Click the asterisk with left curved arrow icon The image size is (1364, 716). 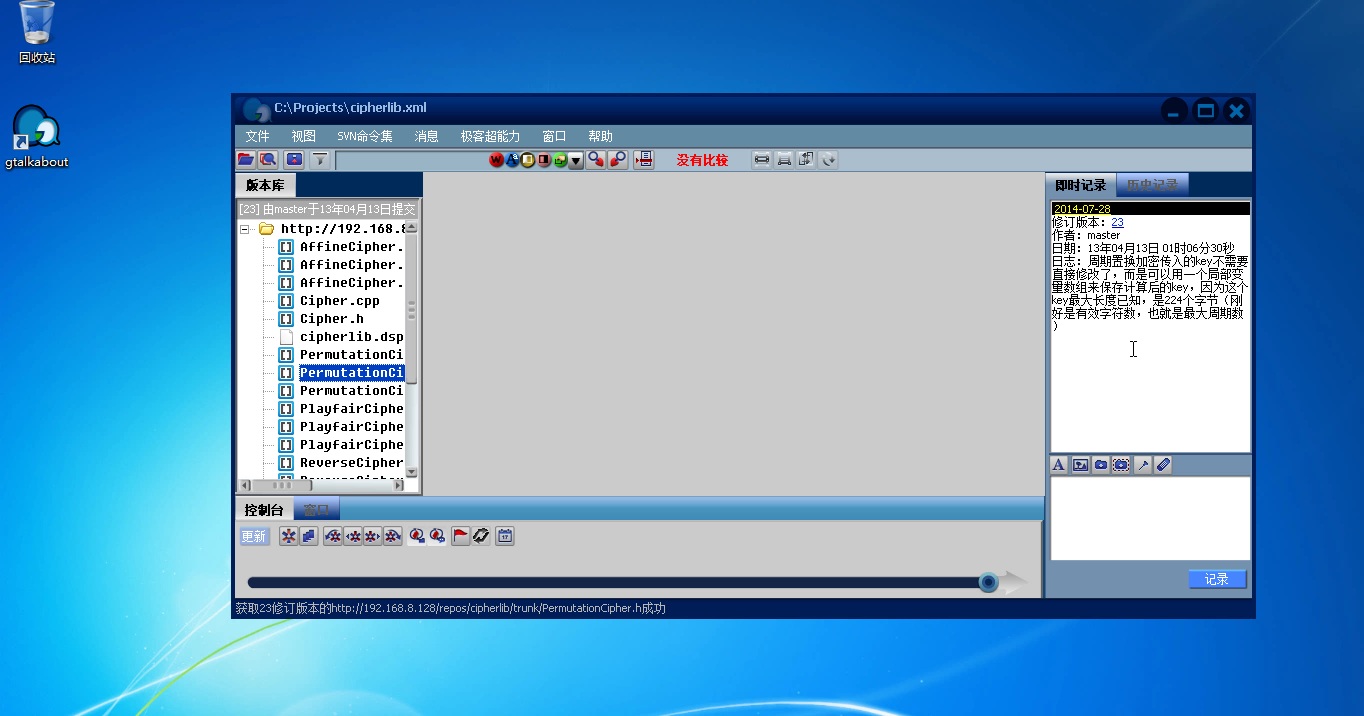(x=333, y=537)
